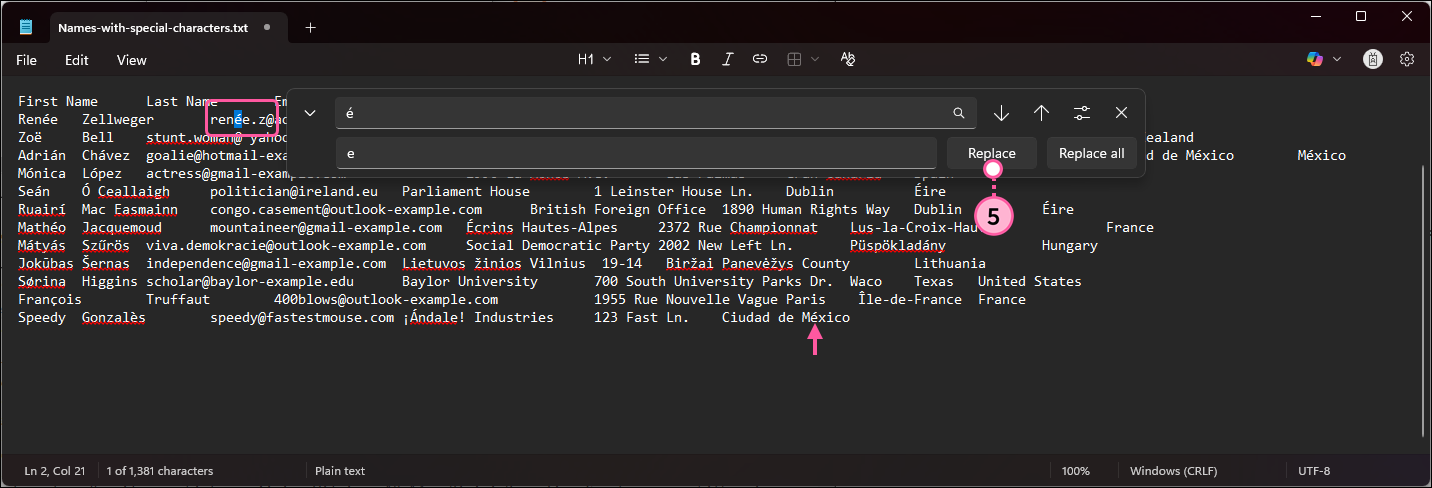Open the View menu
Image resolution: width=1432 pixels, height=488 pixels.
132,60
